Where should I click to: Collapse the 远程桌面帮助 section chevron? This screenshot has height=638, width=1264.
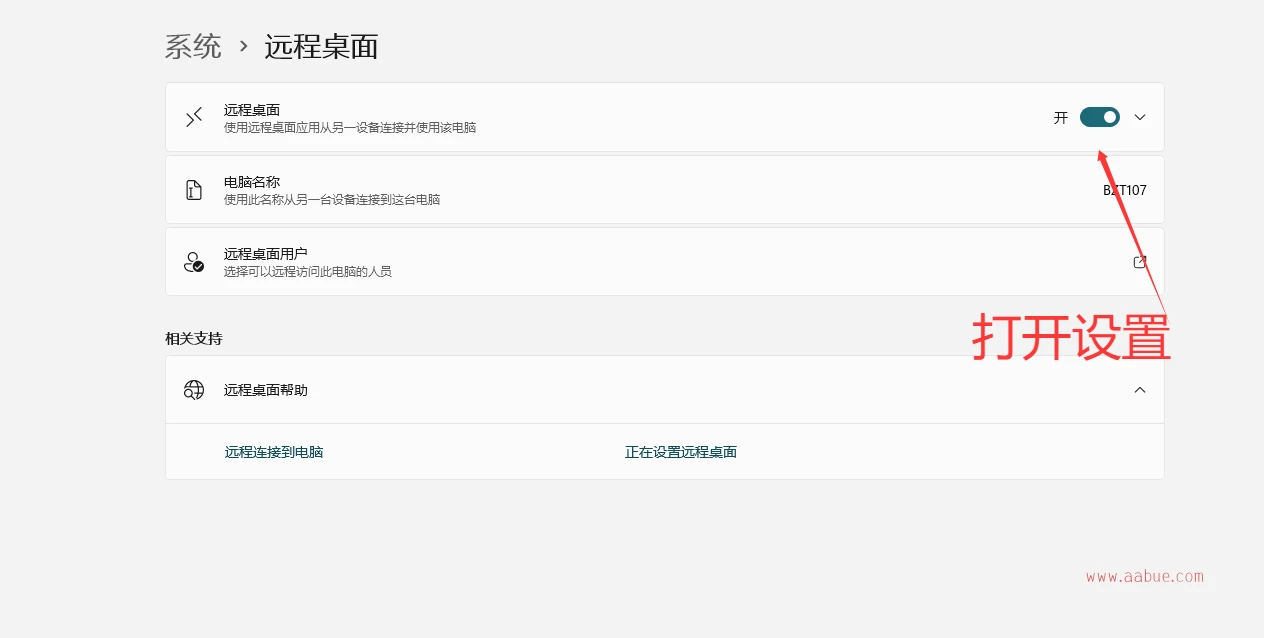pos(1140,390)
